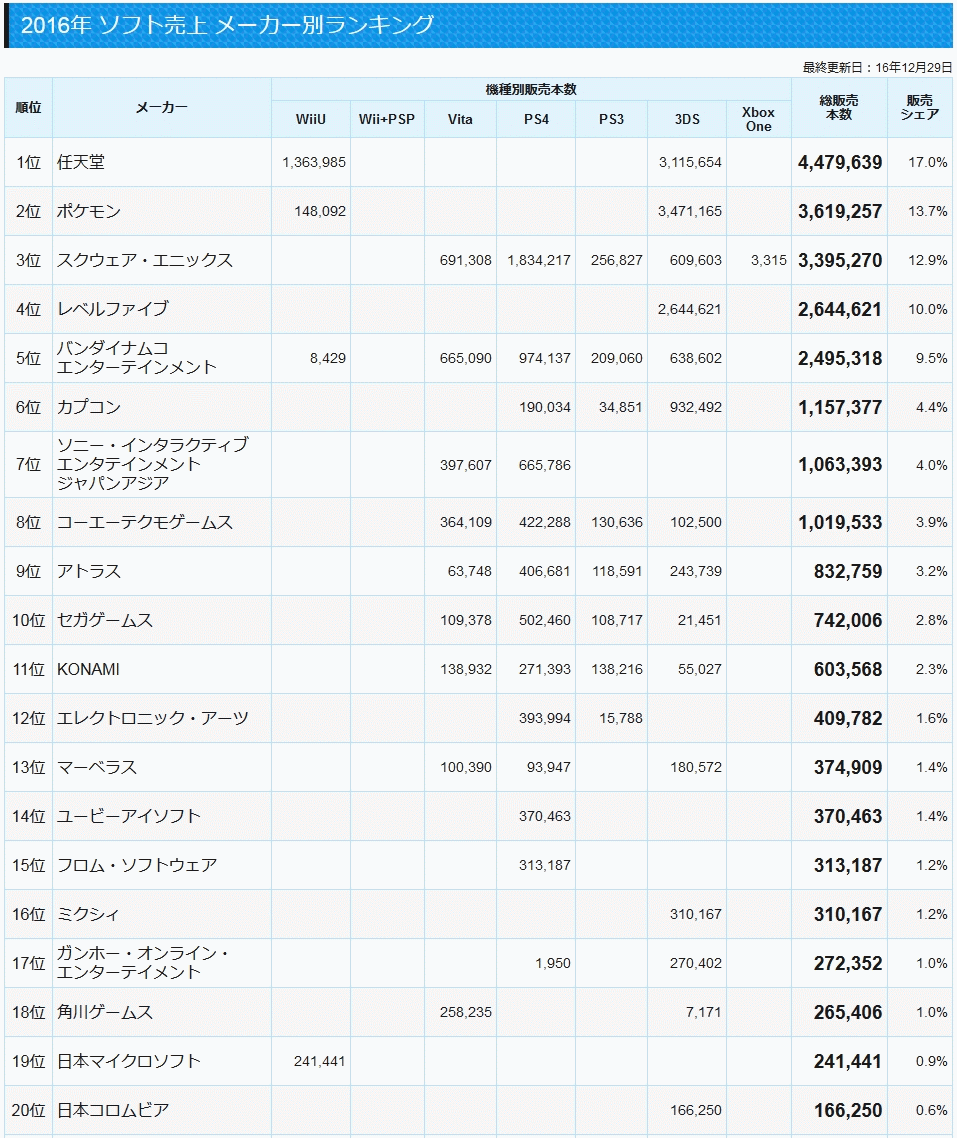Viewport: 957px width, 1138px height.
Task: Select エレクトロニック・アーツ maker name
Action: point(153,719)
